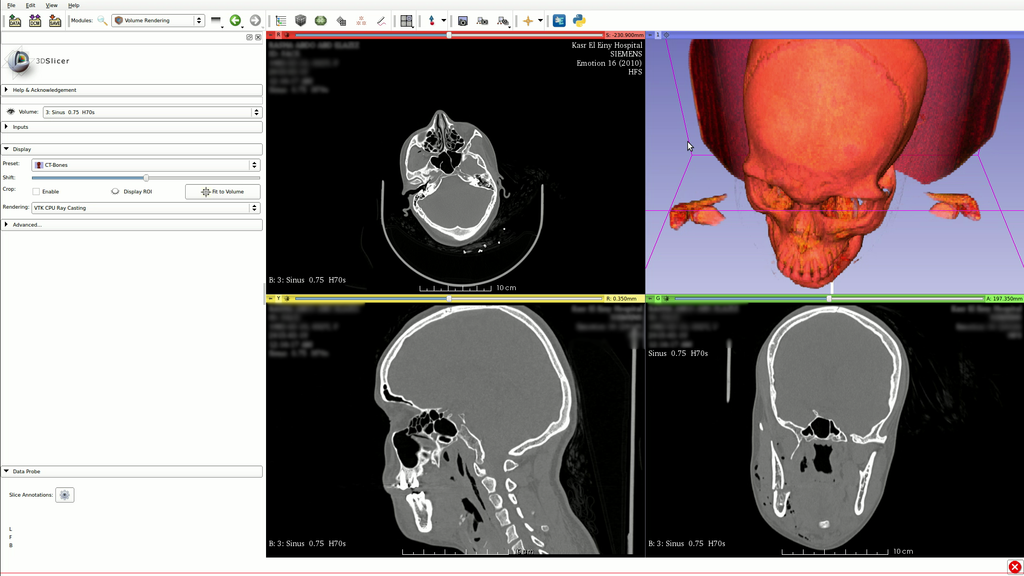Image resolution: width=1024 pixels, height=576 pixels.
Task: Click the 3D view pin icon
Action: click(x=650, y=35)
